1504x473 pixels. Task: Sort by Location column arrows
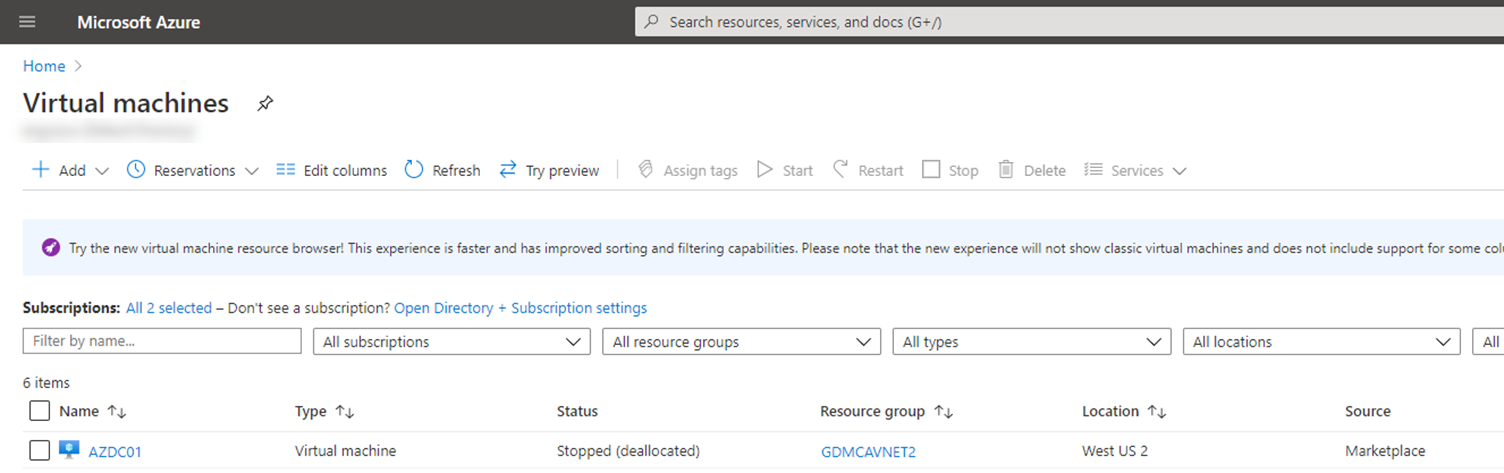pyautogui.click(x=1157, y=412)
